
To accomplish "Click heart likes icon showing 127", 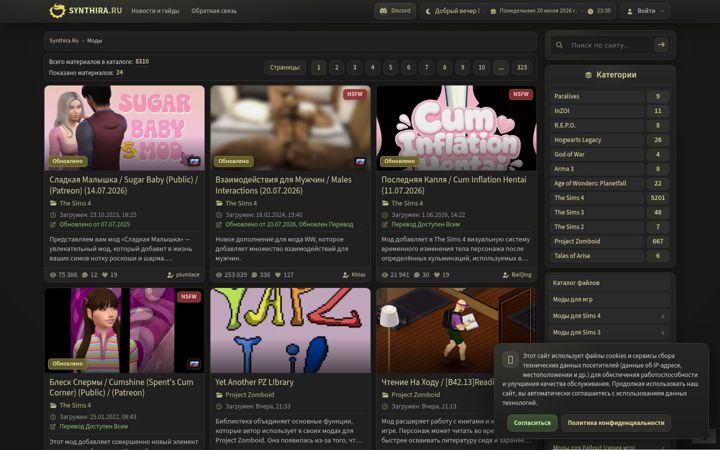I will tap(277, 275).
